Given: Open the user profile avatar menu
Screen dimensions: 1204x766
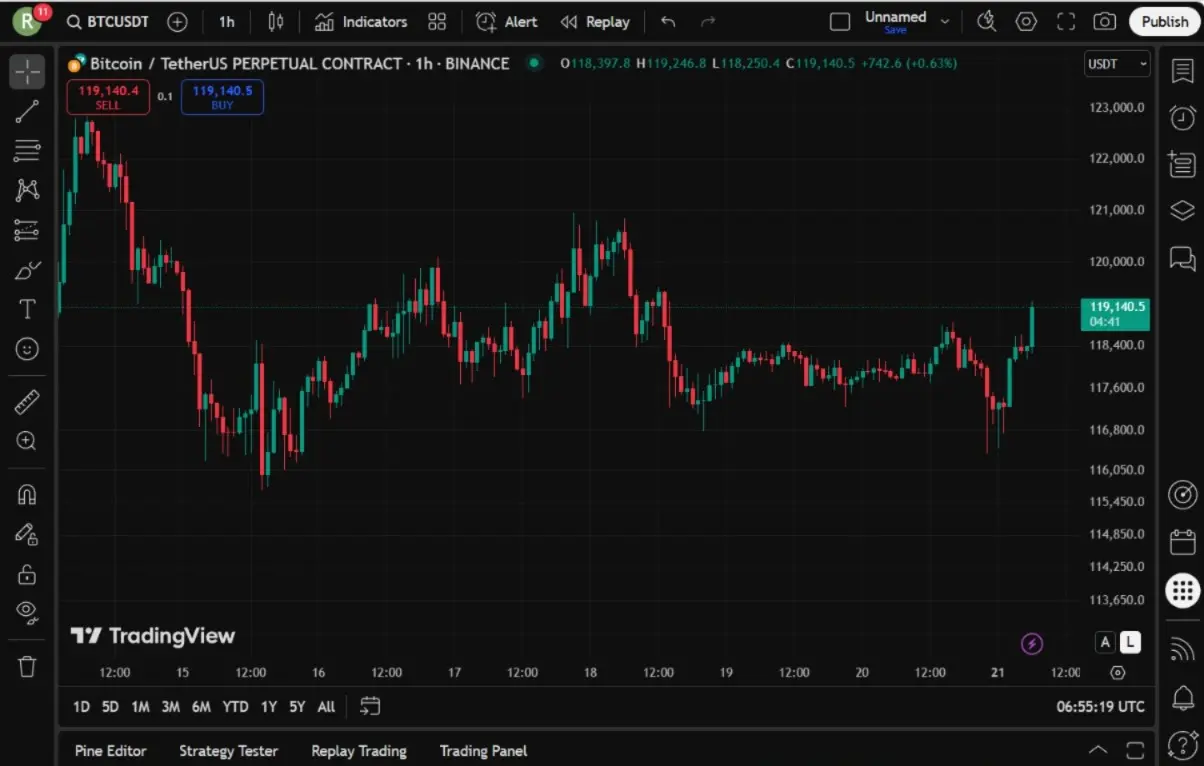Looking at the screenshot, I should tap(27, 21).
